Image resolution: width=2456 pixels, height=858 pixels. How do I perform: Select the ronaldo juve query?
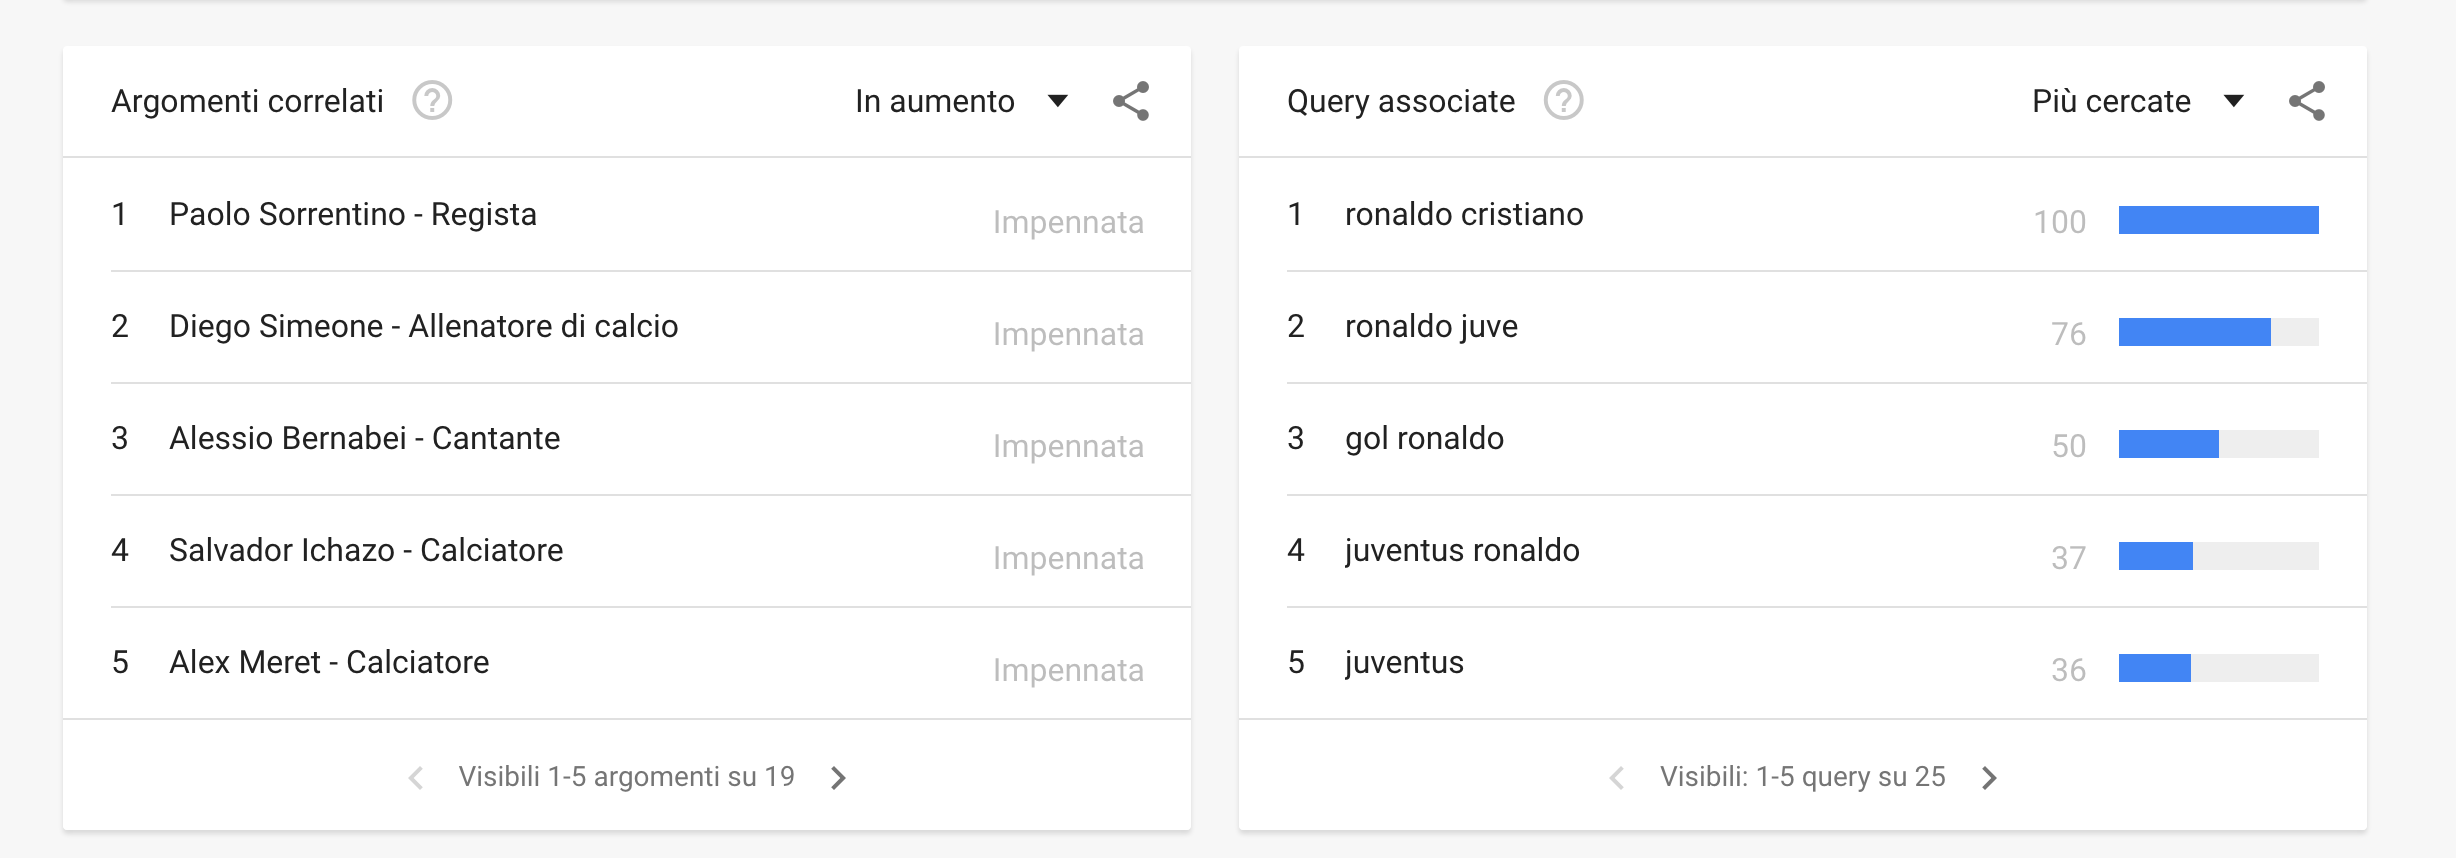pyautogui.click(x=1431, y=326)
